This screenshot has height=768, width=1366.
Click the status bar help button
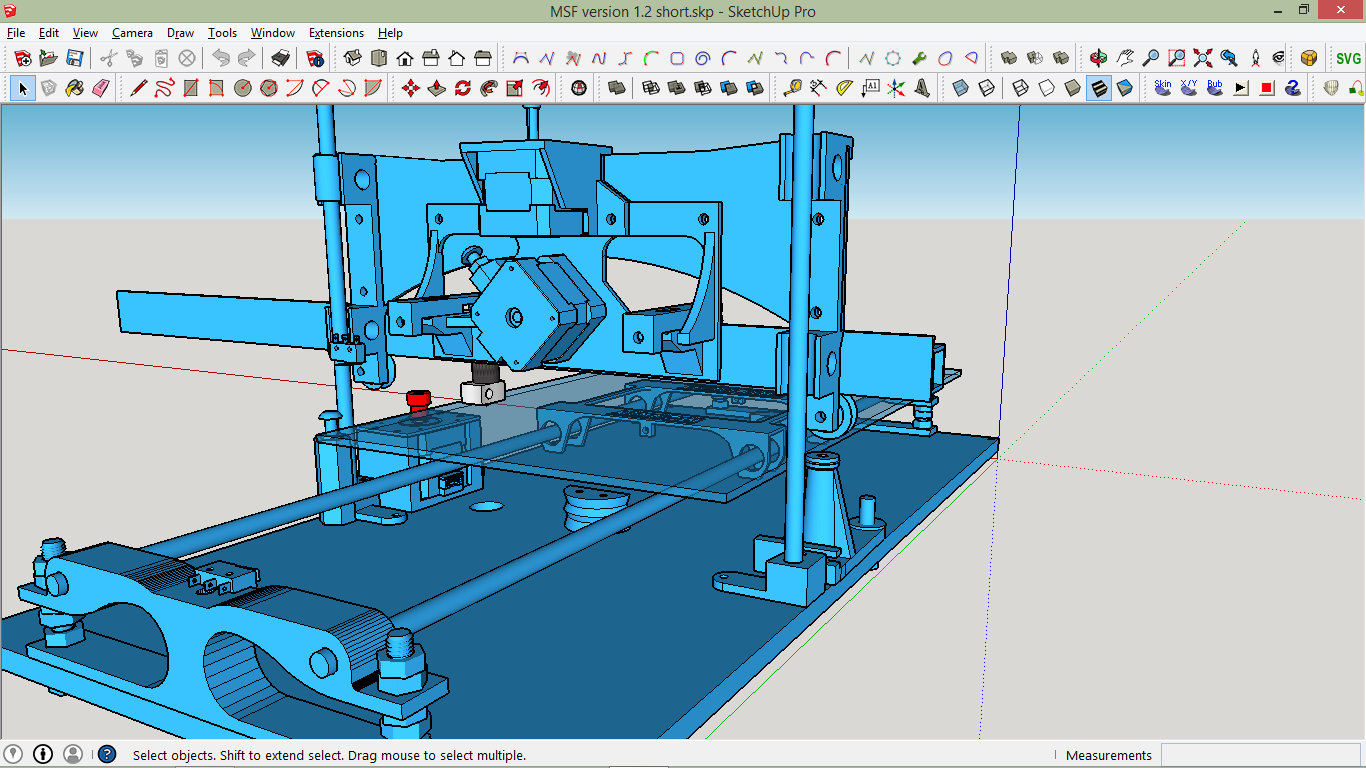point(105,755)
